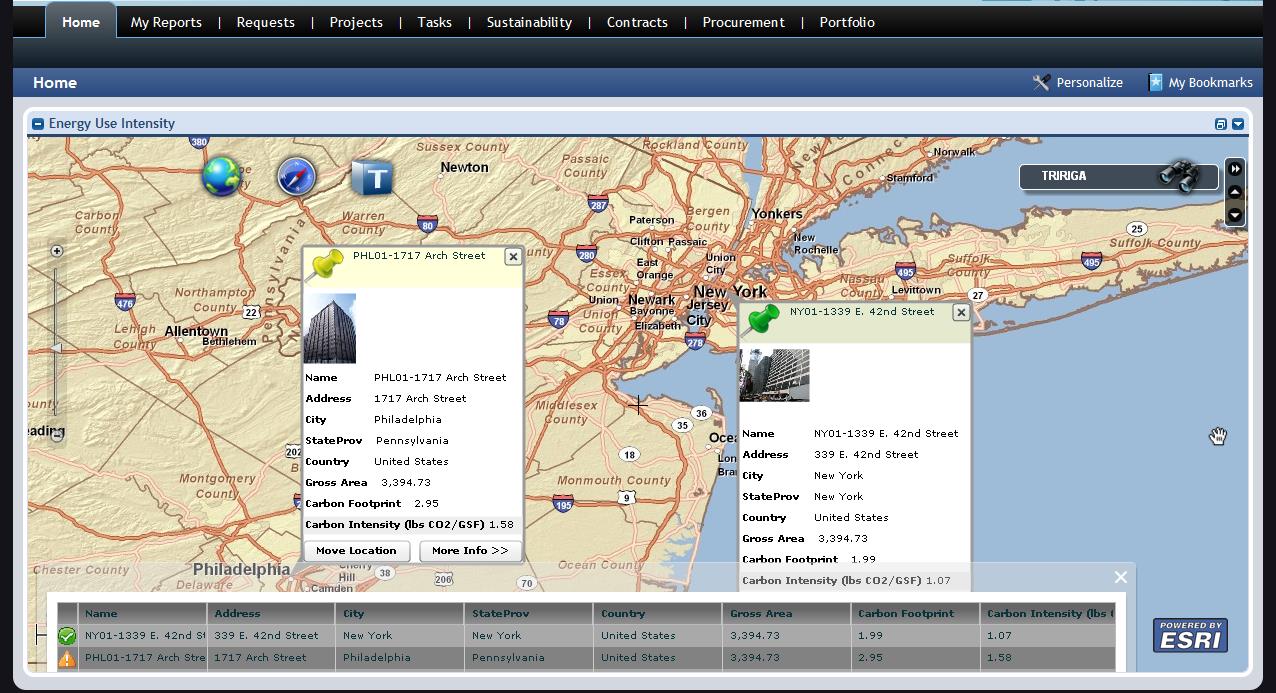This screenshot has height=693, width=1276.
Task: Click yellow pushpin on PHL01 popup
Action: (325, 265)
